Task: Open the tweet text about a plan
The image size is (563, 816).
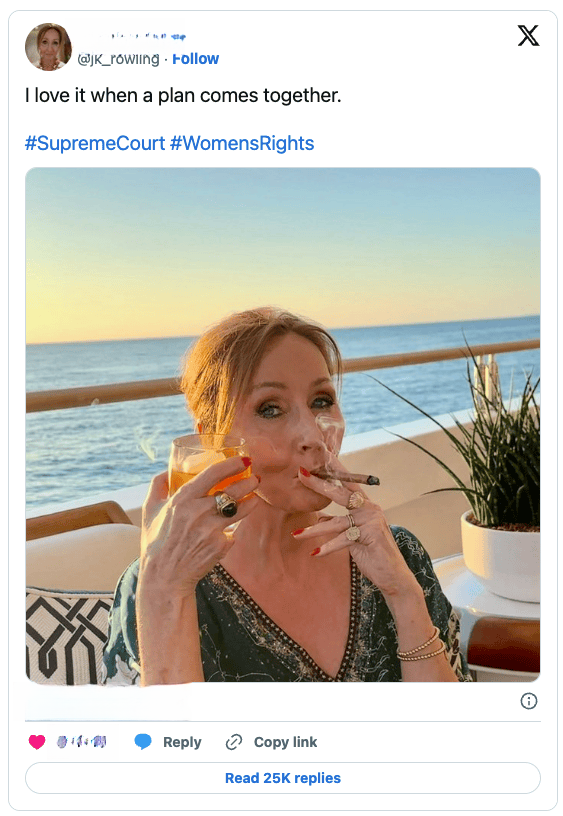Action: click(183, 96)
